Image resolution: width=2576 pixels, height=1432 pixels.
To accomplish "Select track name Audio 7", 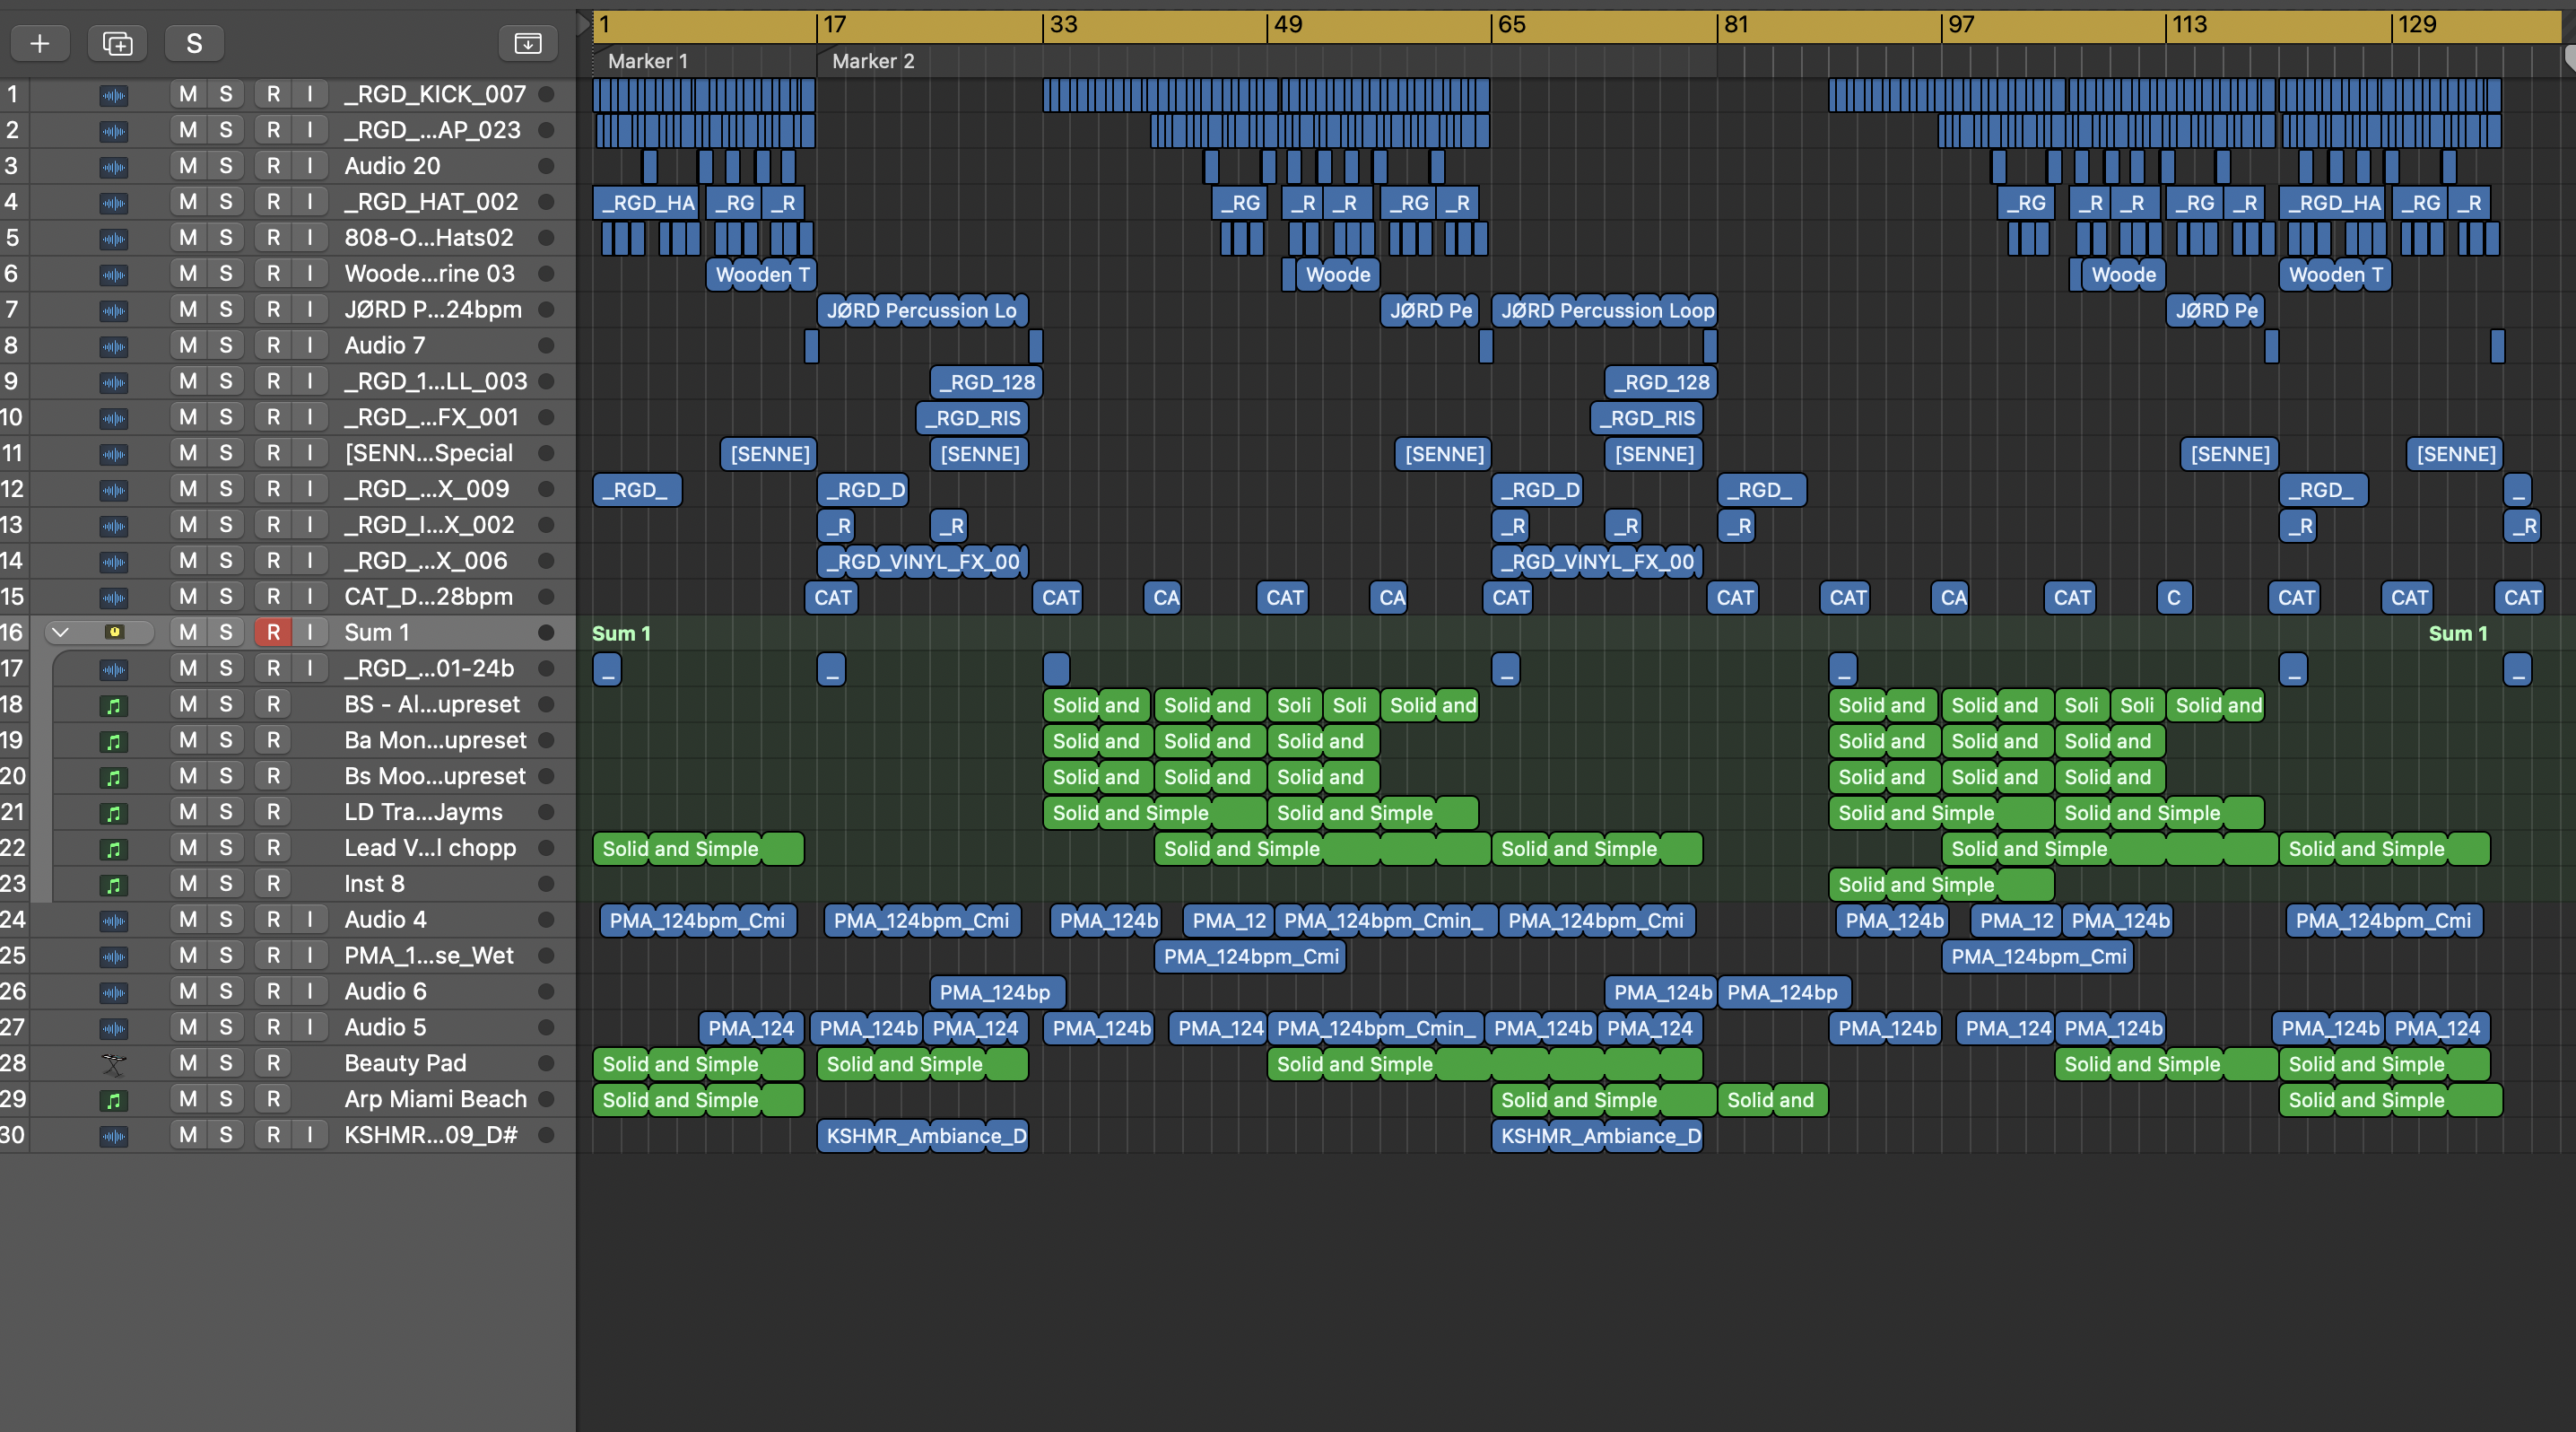I will (385, 345).
